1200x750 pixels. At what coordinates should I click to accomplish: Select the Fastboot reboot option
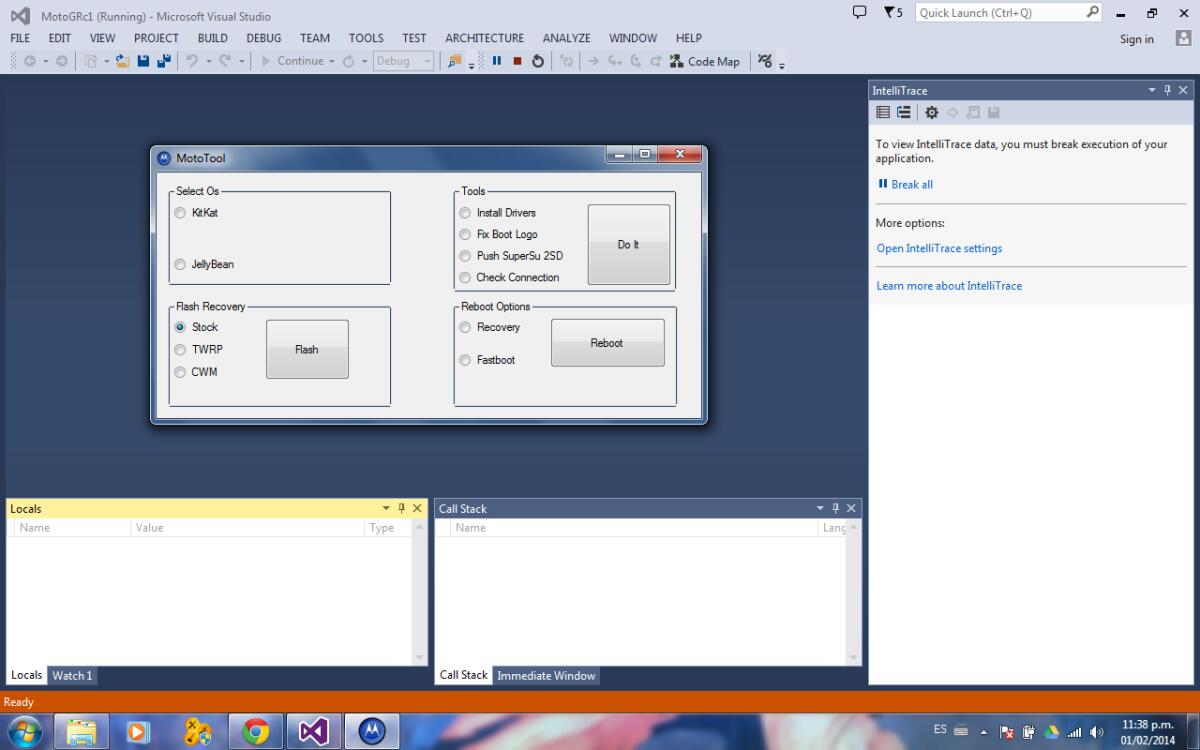click(465, 360)
